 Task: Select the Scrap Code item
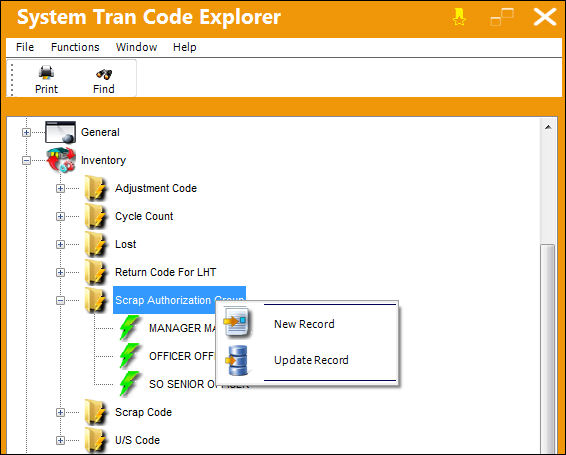143,412
